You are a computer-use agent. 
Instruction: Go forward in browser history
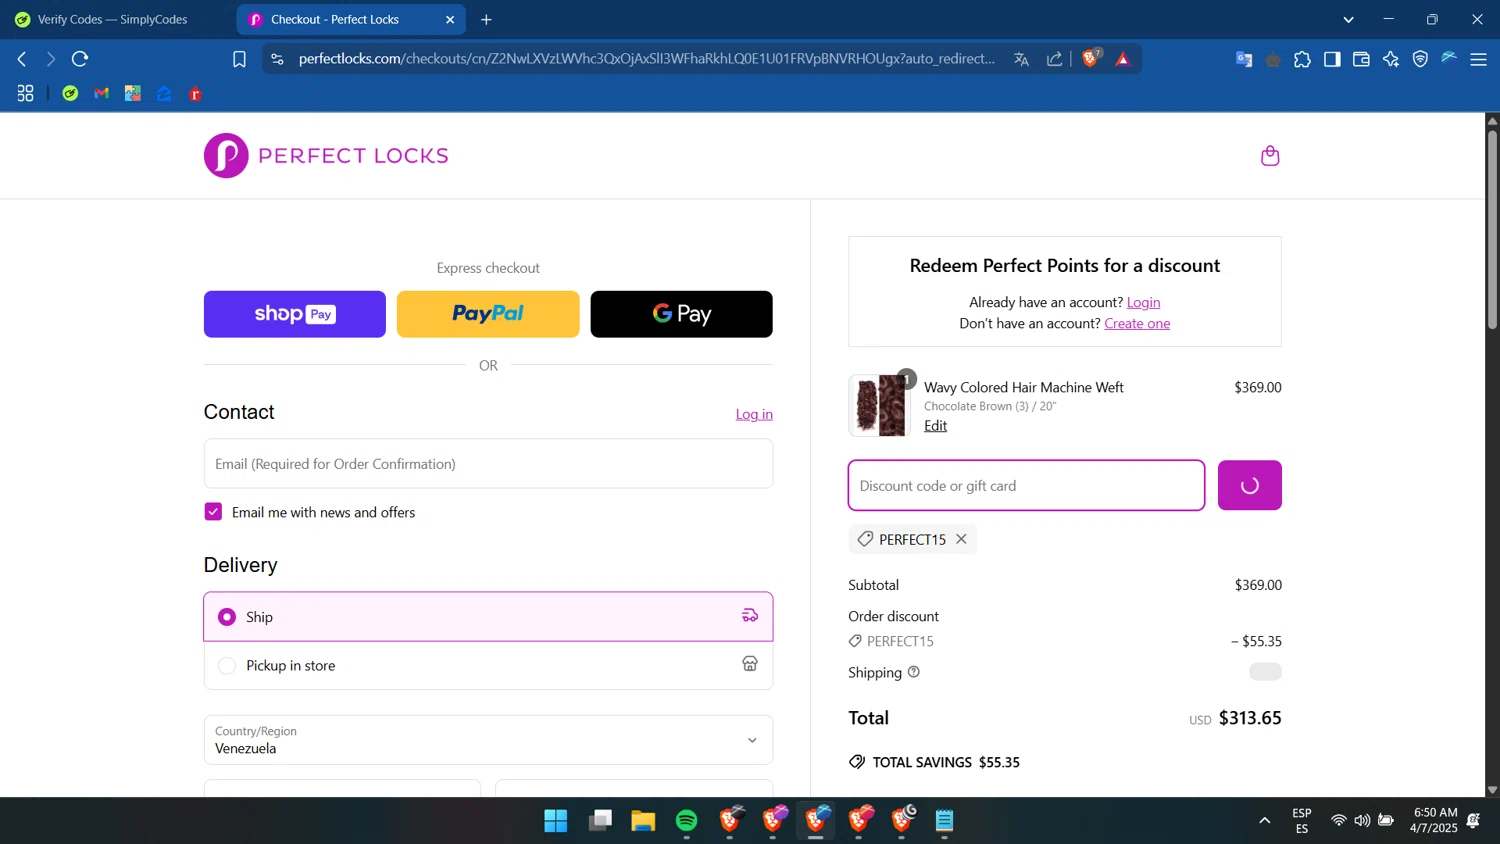point(50,59)
